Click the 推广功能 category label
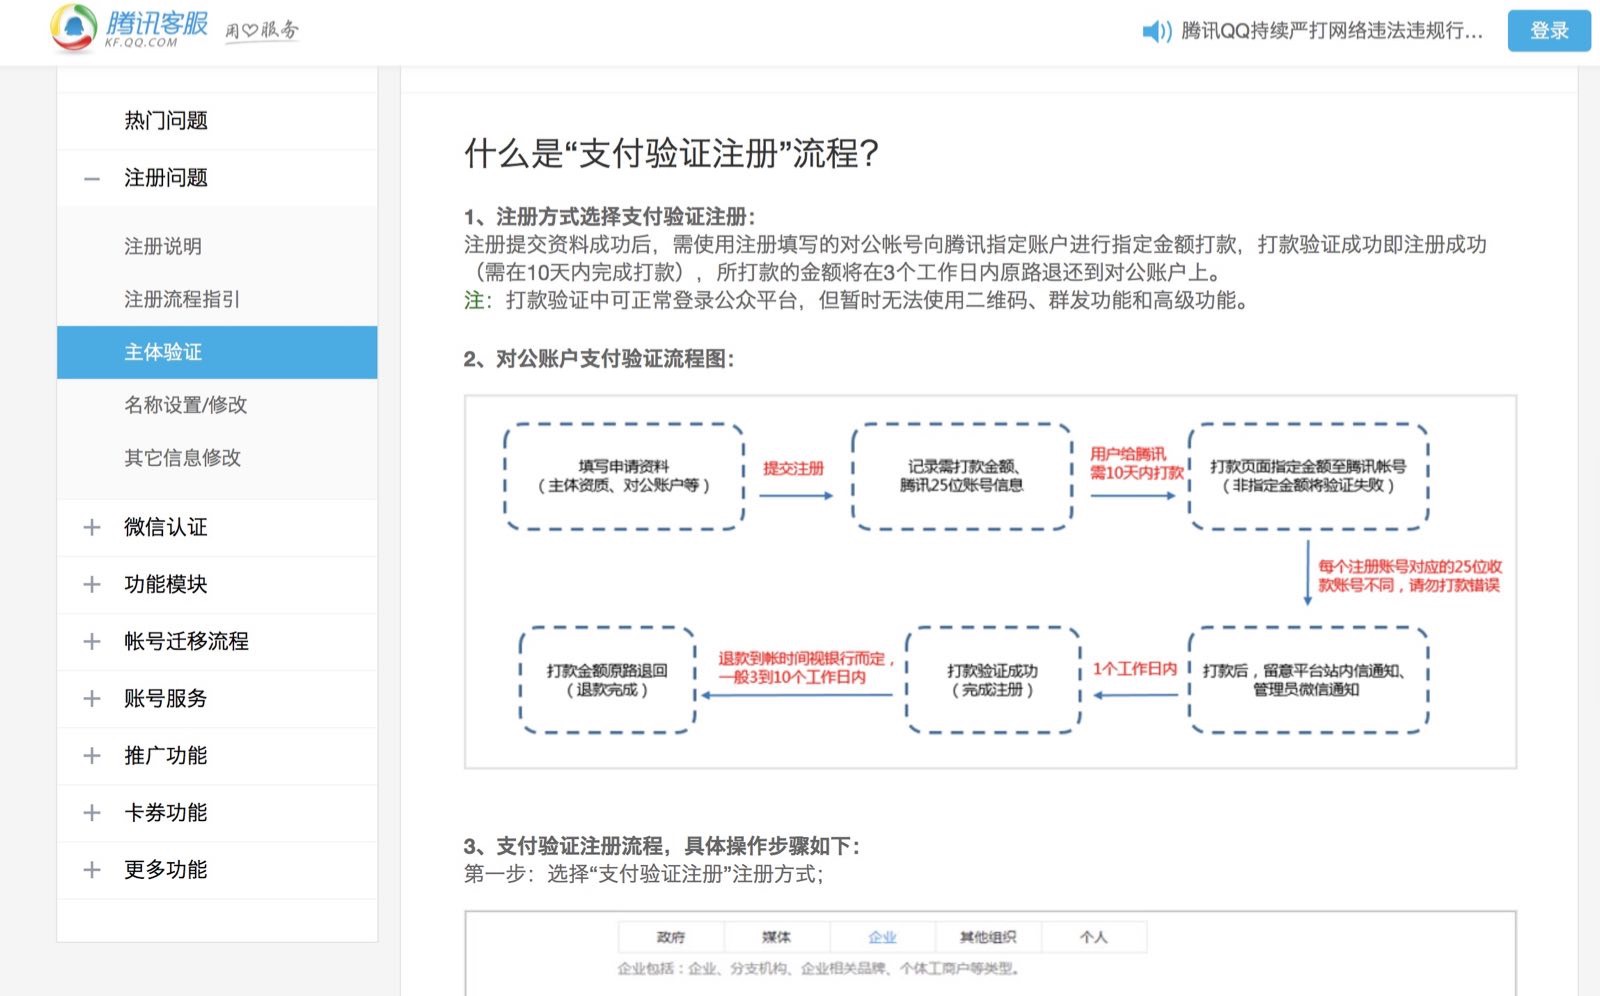Image resolution: width=1600 pixels, height=996 pixels. [x=166, y=755]
